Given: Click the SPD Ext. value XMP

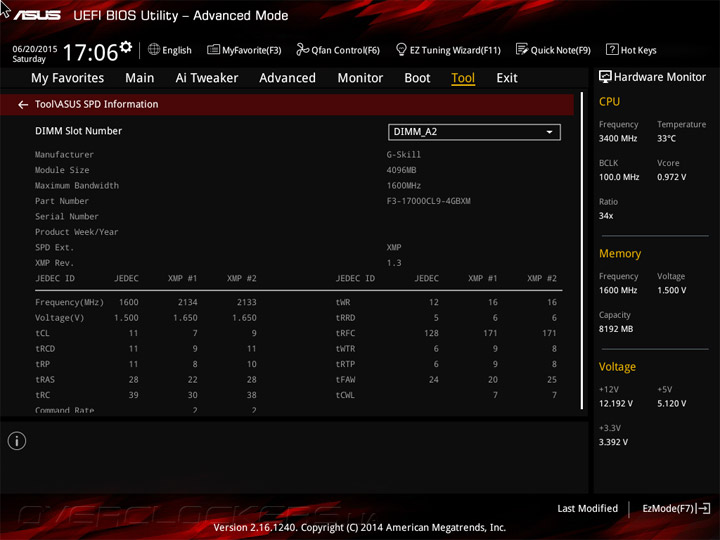Looking at the screenshot, I should click(394, 247).
